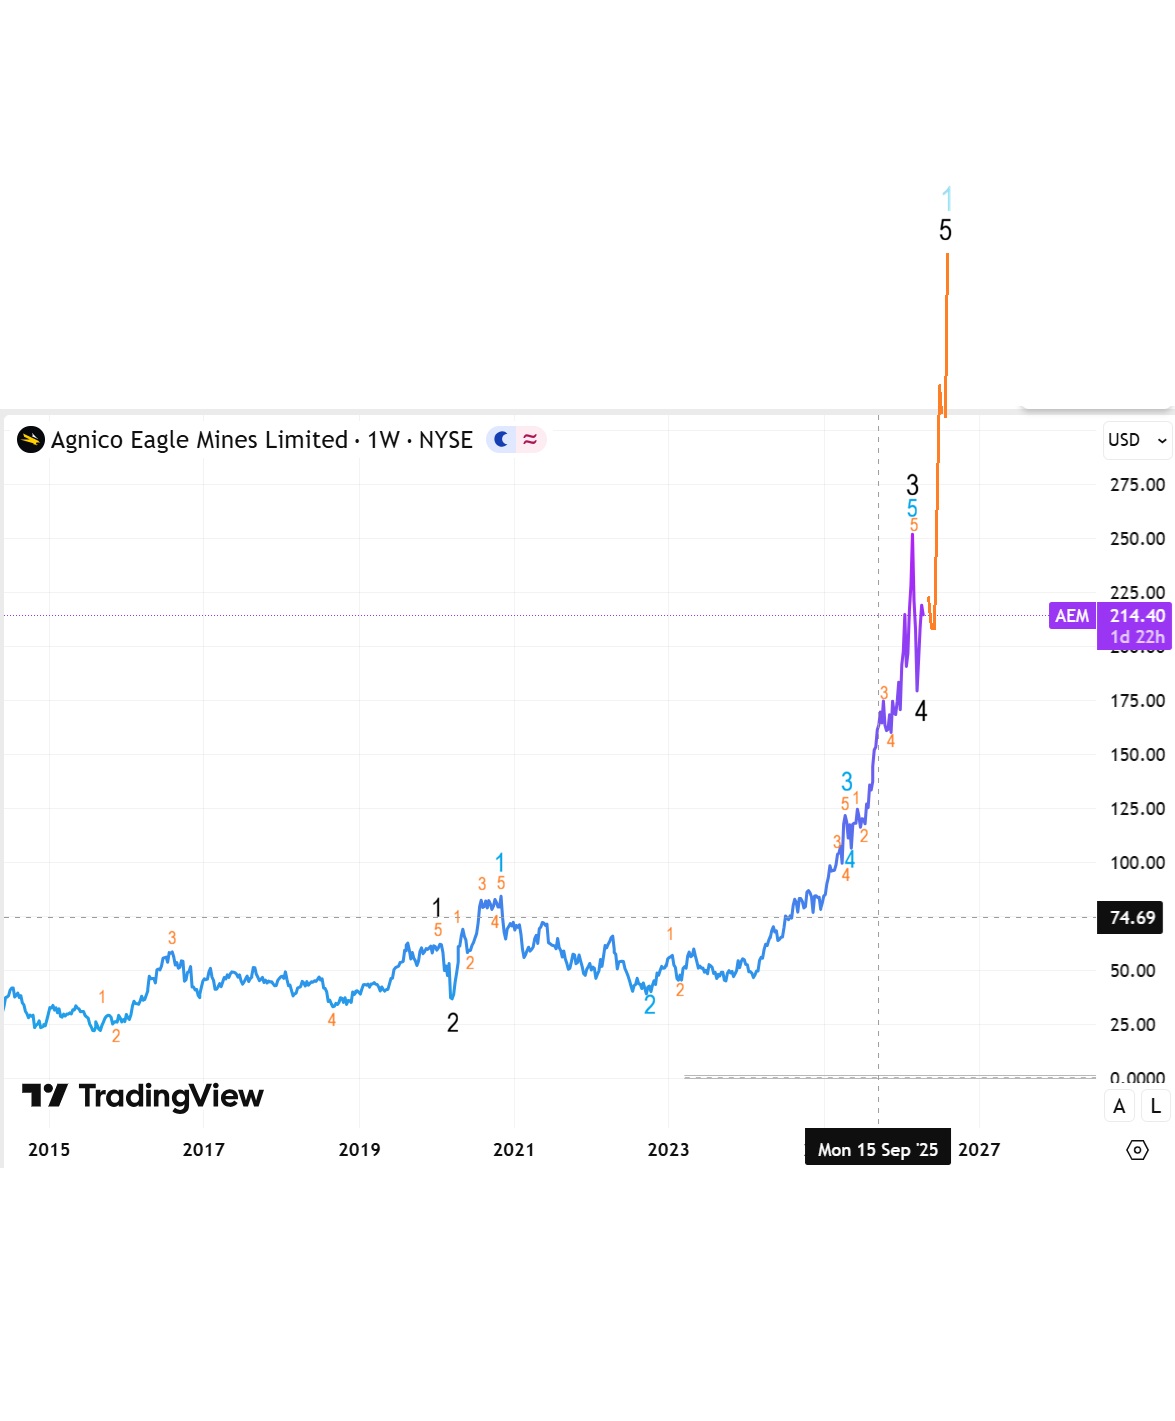Click the Agnico Eagle Mines Limited title
Viewport: 1175px width, 1421px height.
click(x=199, y=440)
